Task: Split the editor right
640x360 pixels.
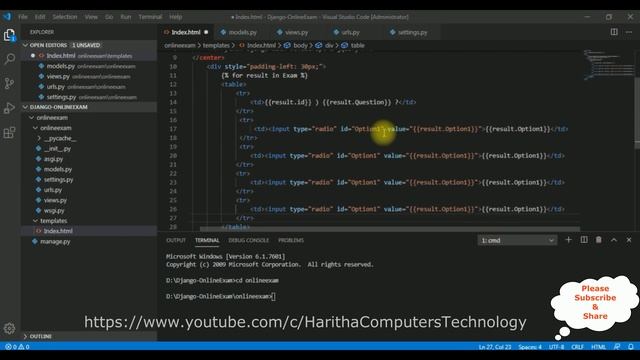Action: coord(614,32)
